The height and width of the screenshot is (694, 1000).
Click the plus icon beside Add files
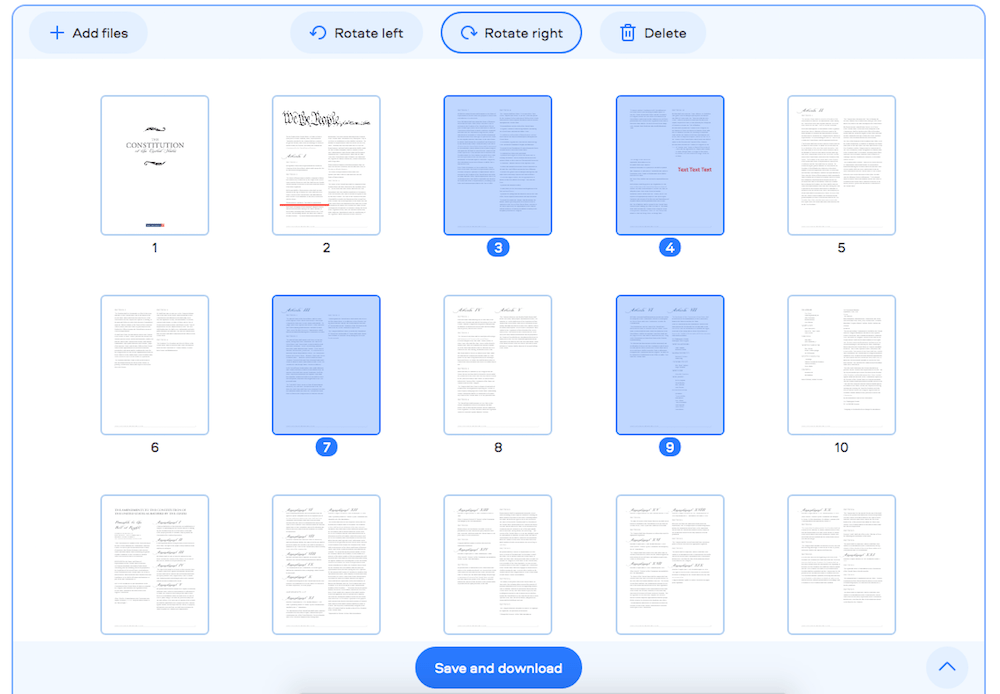(57, 32)
